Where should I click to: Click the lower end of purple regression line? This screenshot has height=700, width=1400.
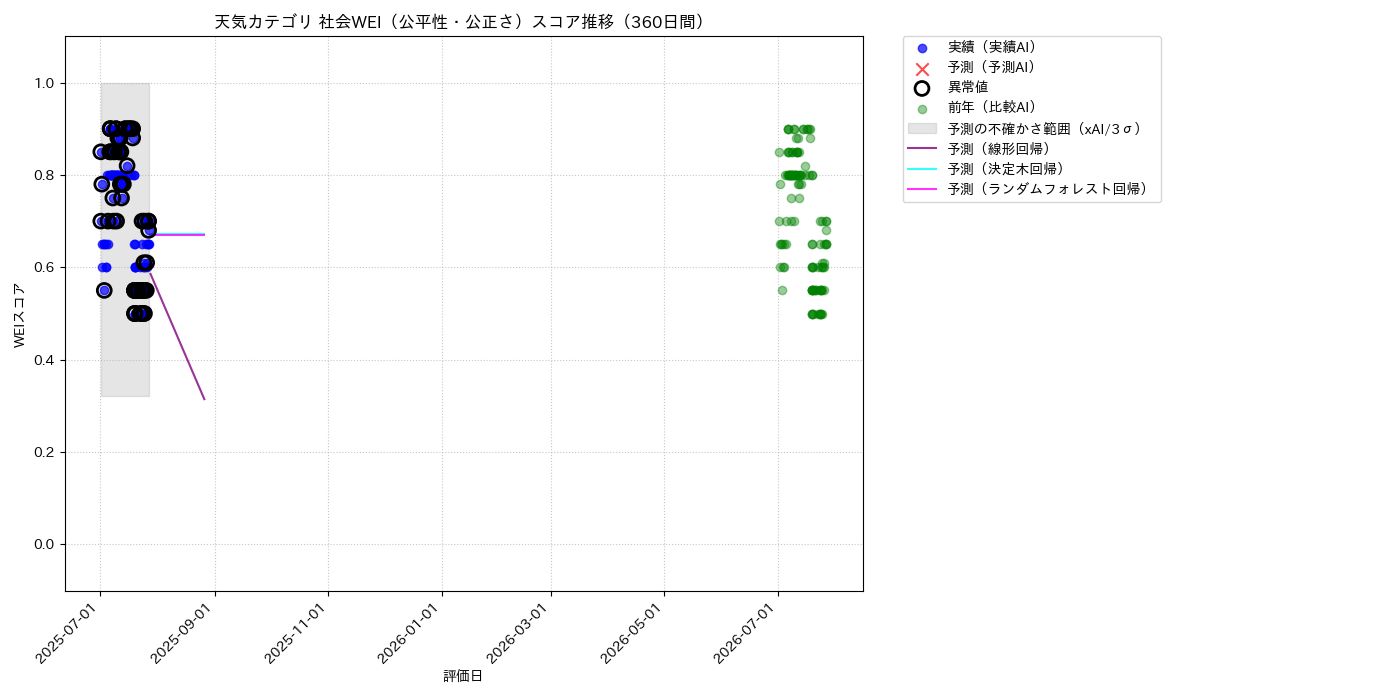coord(204,399)
